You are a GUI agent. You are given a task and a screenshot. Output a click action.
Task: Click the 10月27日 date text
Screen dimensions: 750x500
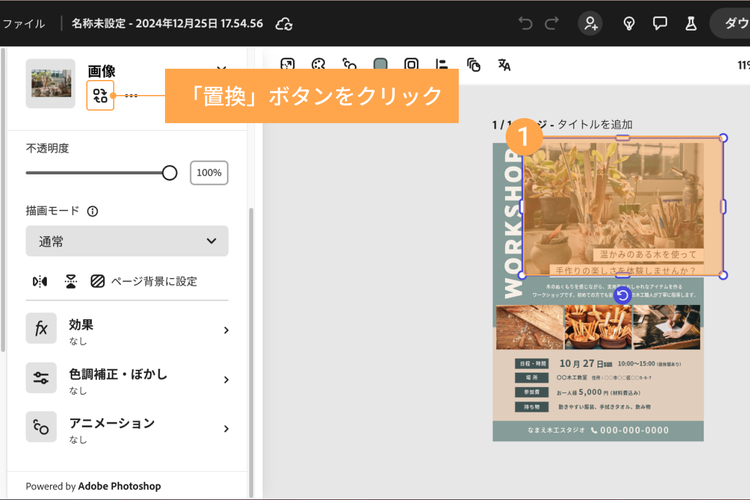click(x=585, y=364)
